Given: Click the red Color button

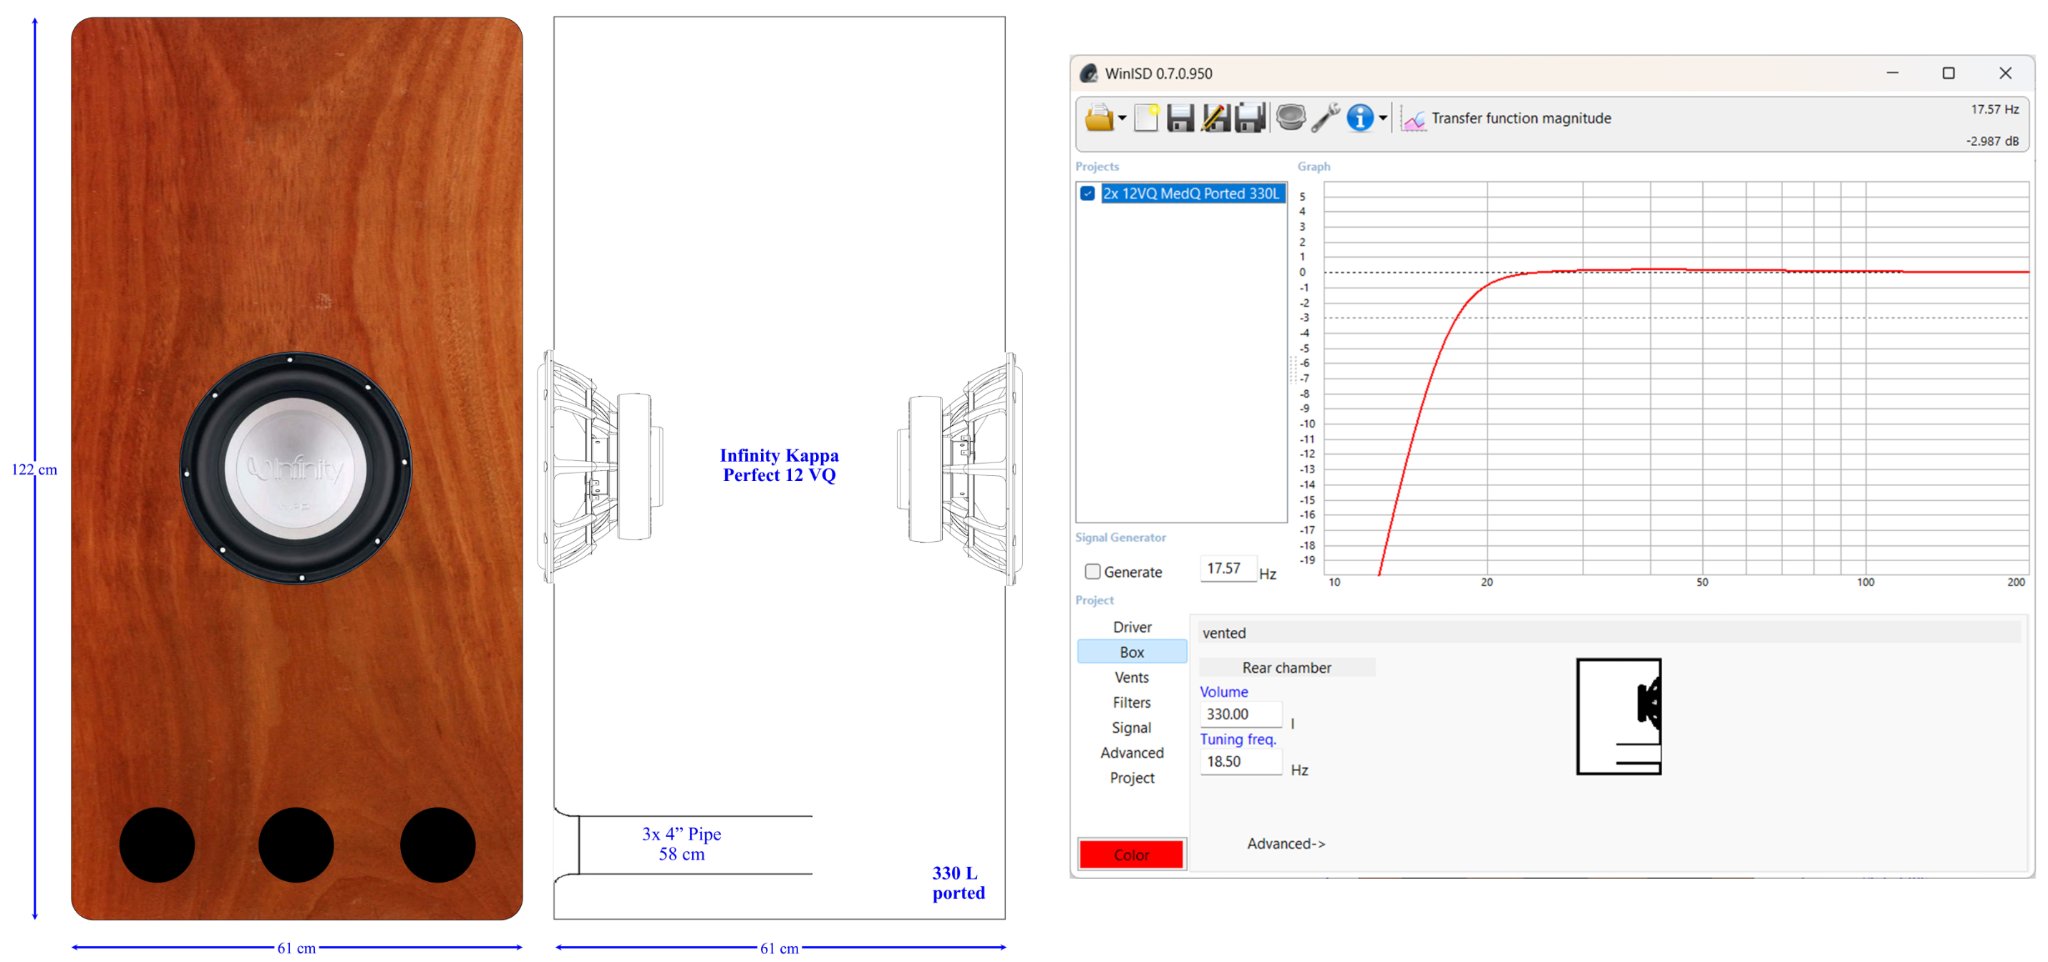Looking at the screenshot, I should (1131, 854).
